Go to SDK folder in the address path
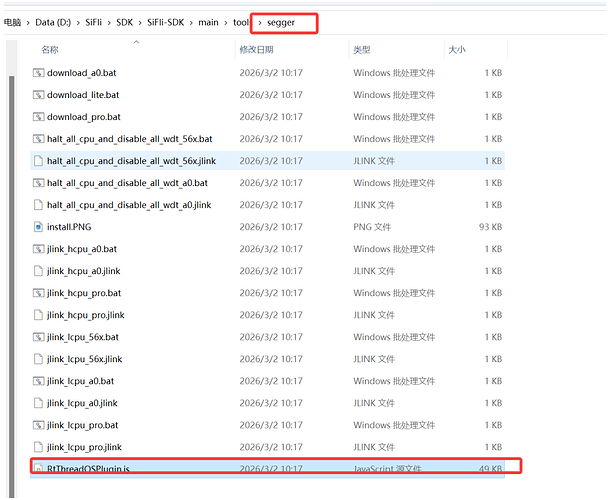The width and height of the screenshot is (614, 500). click(x=125, y=22)
